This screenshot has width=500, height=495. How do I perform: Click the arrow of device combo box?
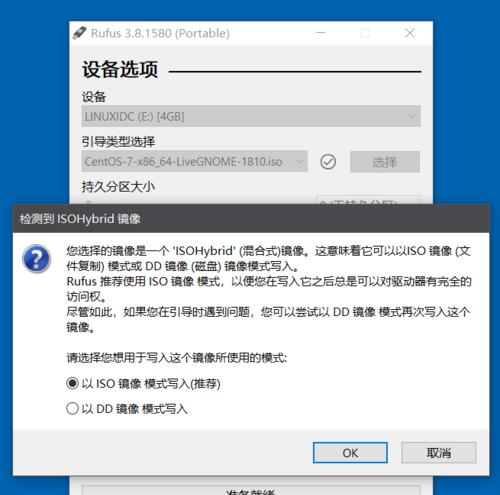click(413, 116)
